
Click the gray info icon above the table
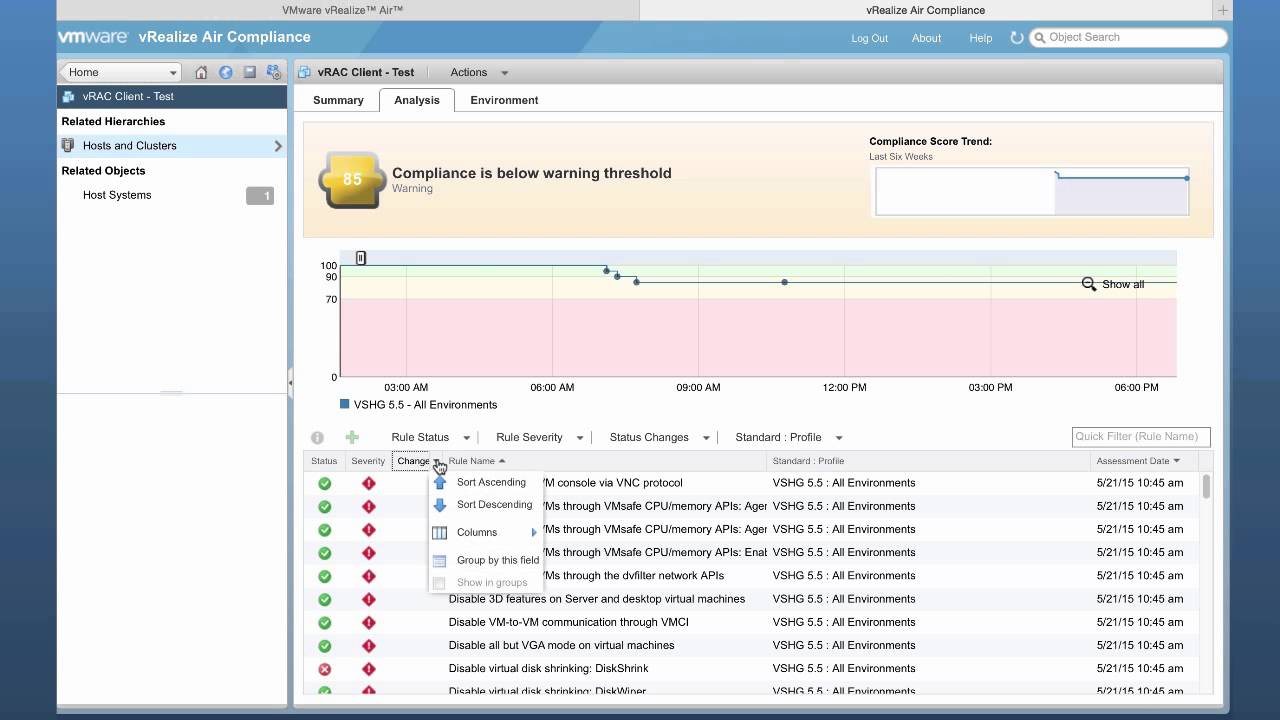(317, 437)
